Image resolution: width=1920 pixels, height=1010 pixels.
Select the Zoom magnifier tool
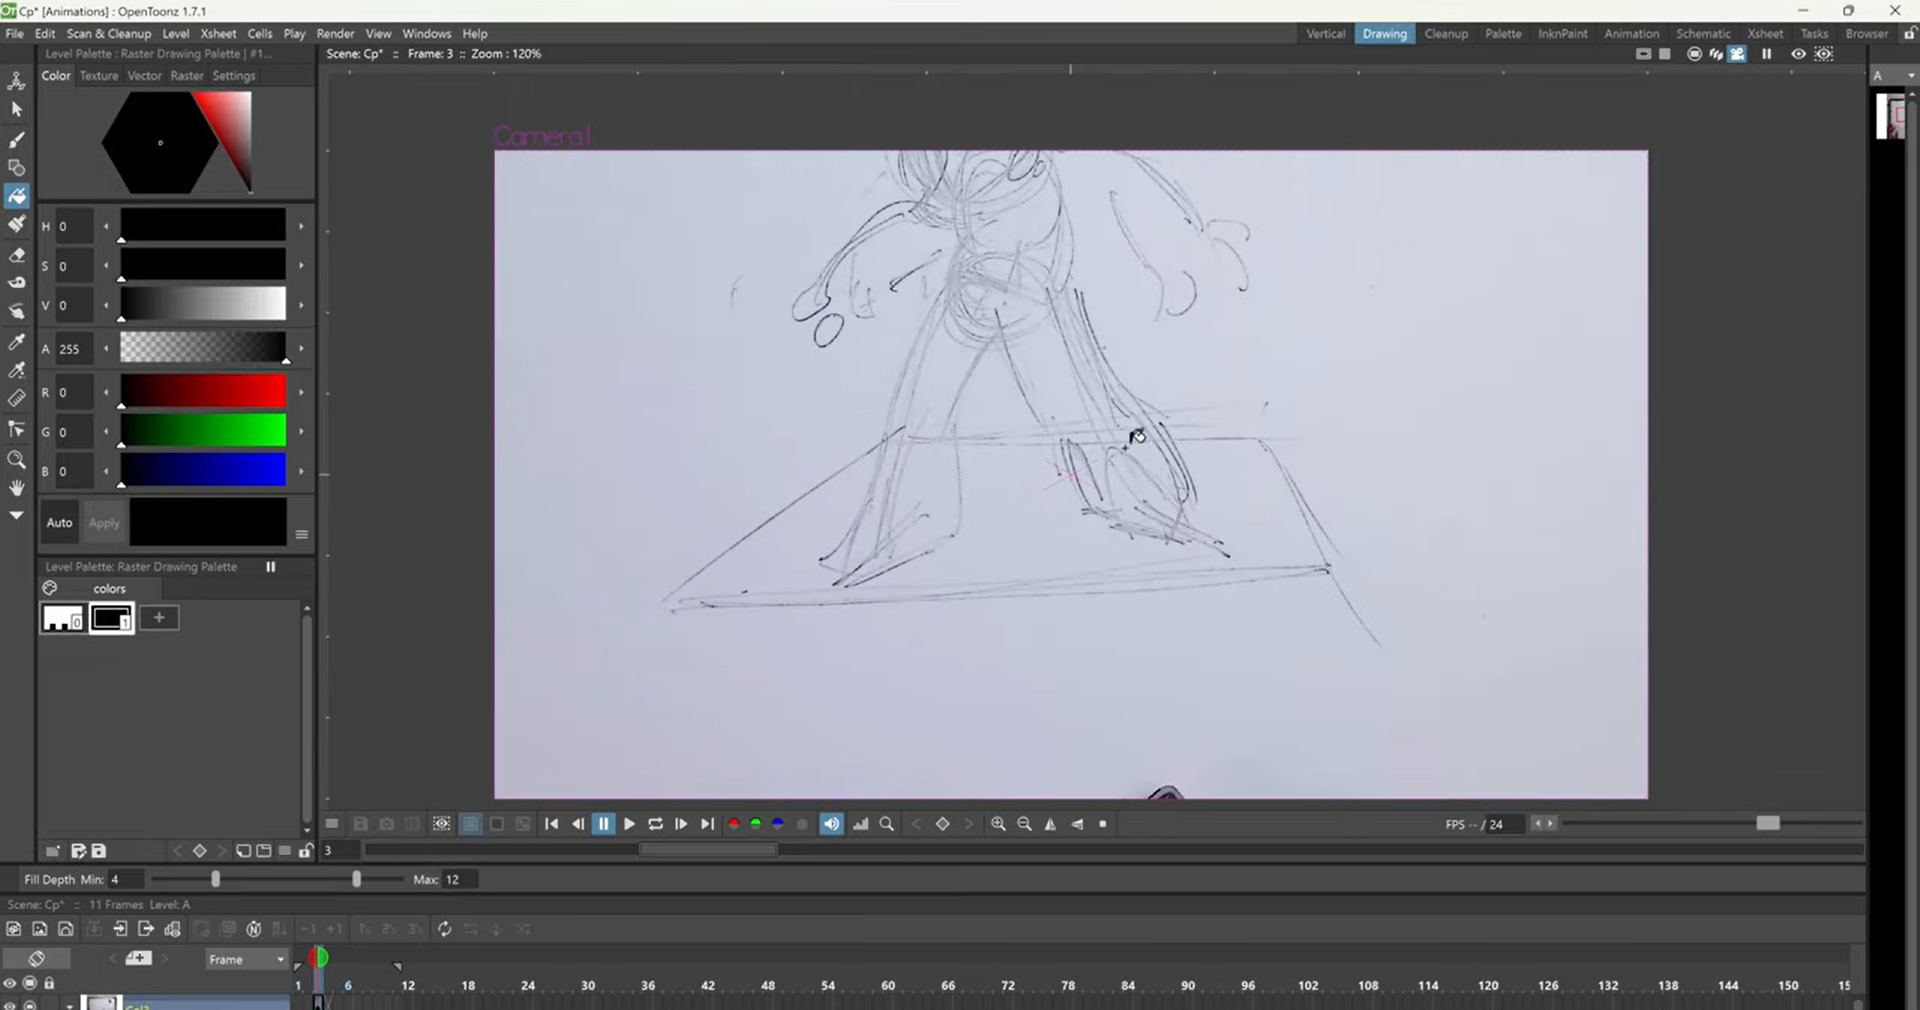pyautogui.click(x=17, y=461)
